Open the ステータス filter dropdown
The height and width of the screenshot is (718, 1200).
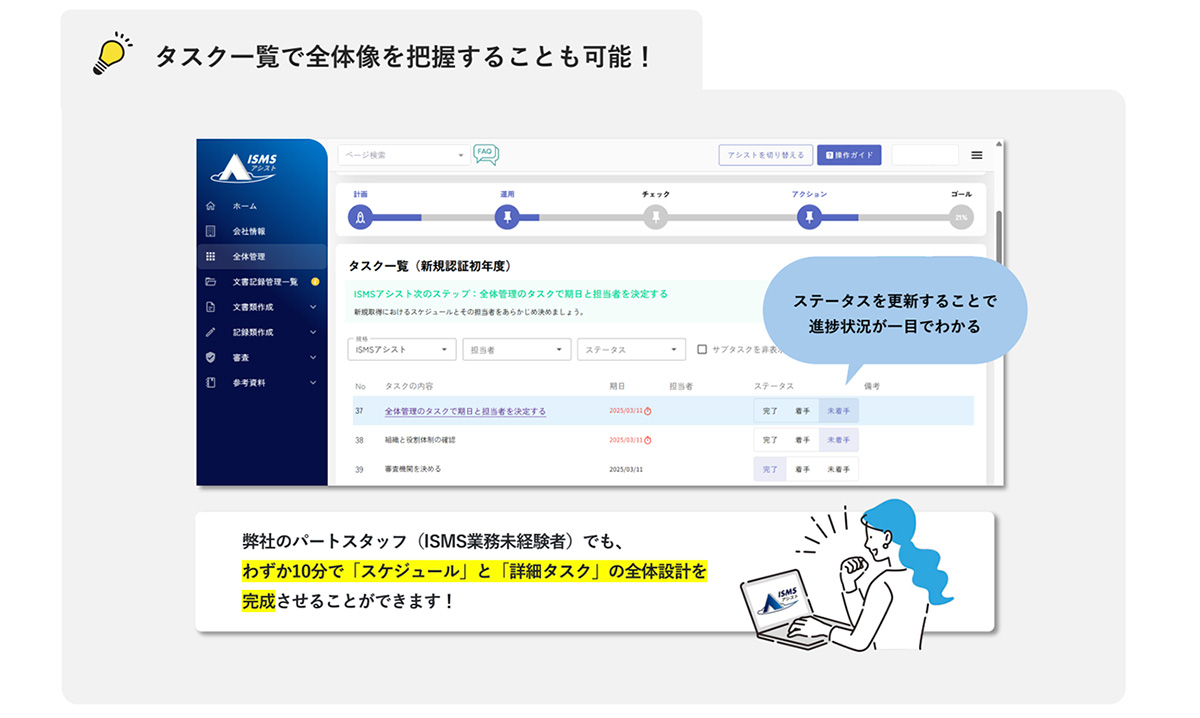point(632,349)
